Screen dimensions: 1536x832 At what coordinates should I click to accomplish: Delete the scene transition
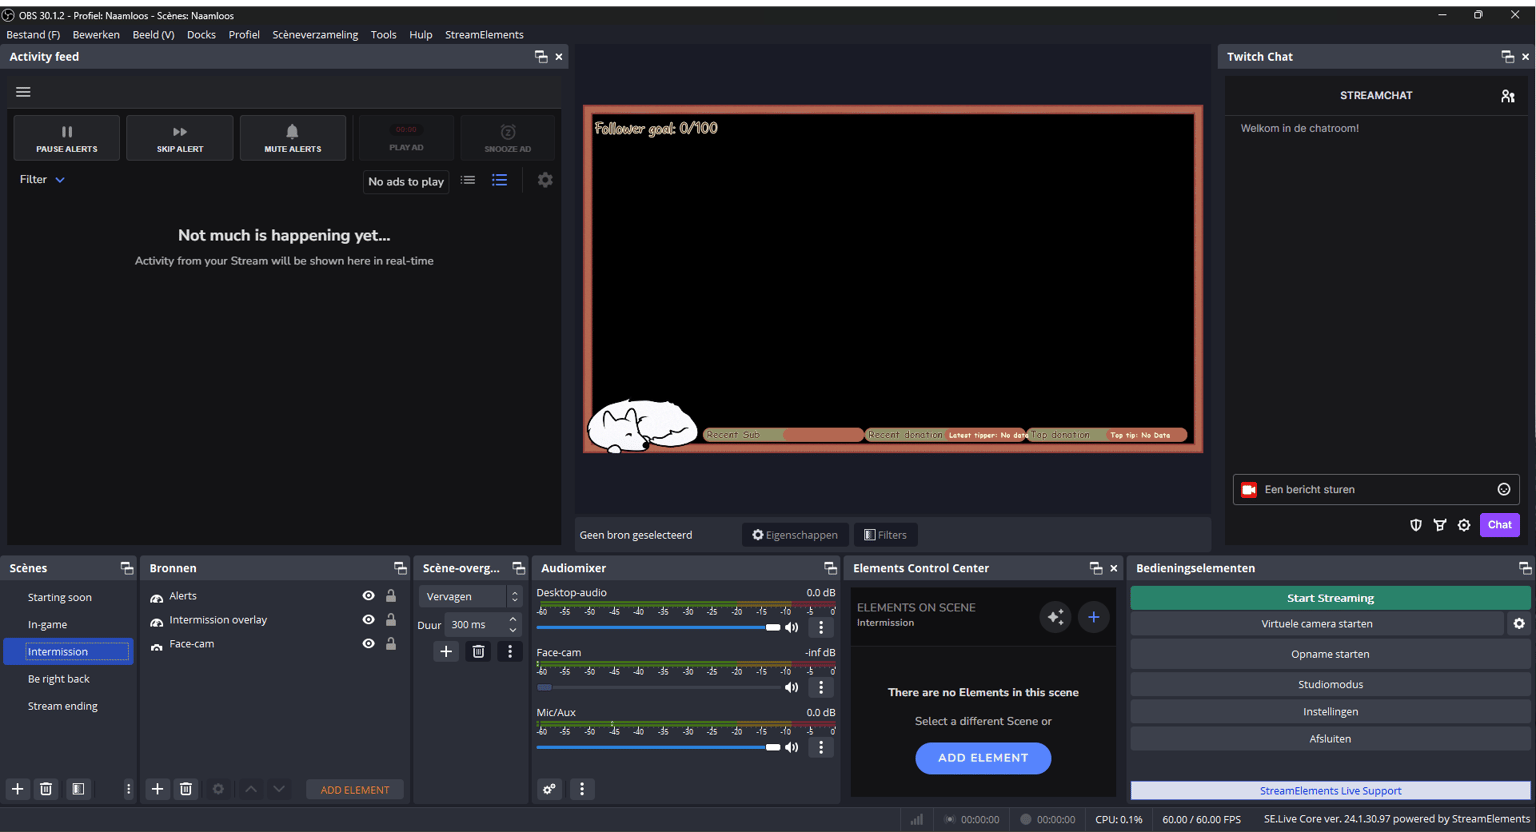[478, 652]
